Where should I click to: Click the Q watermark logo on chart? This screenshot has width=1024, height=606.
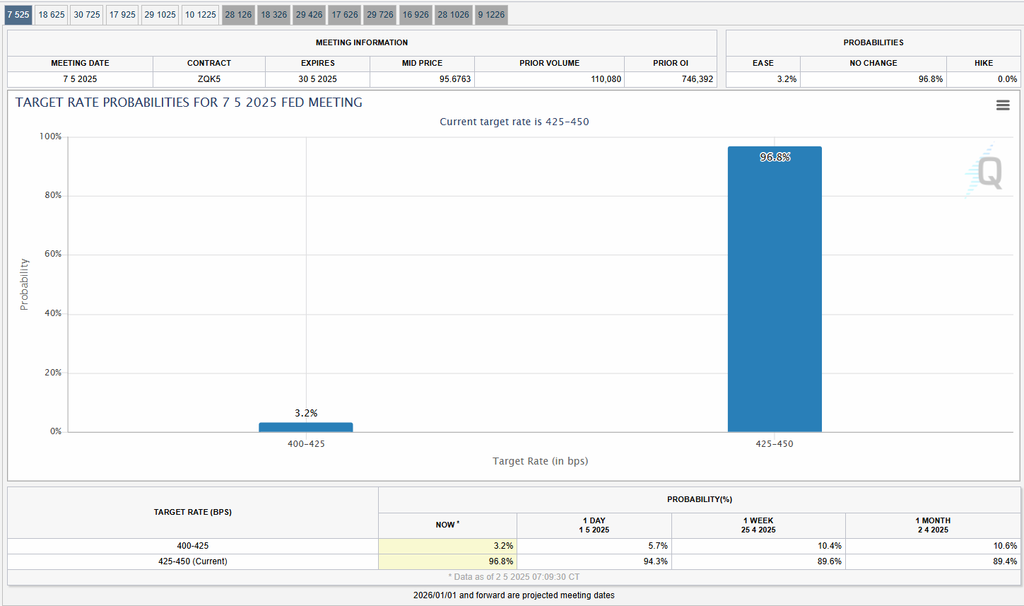986,173
